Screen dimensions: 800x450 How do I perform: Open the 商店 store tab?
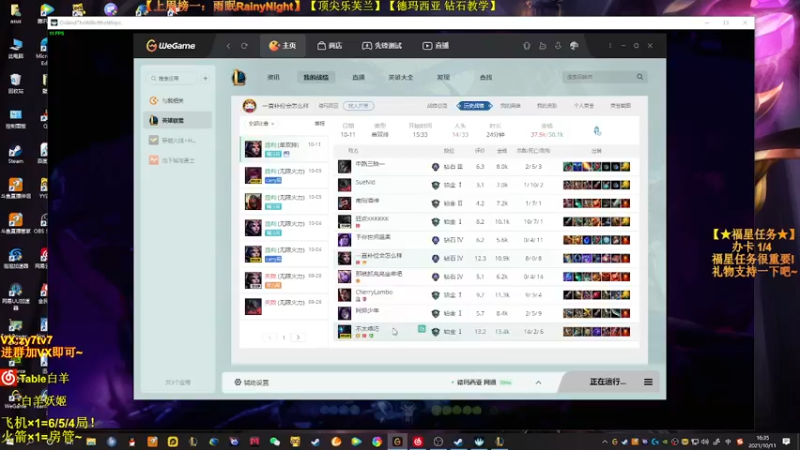point(330,46)
